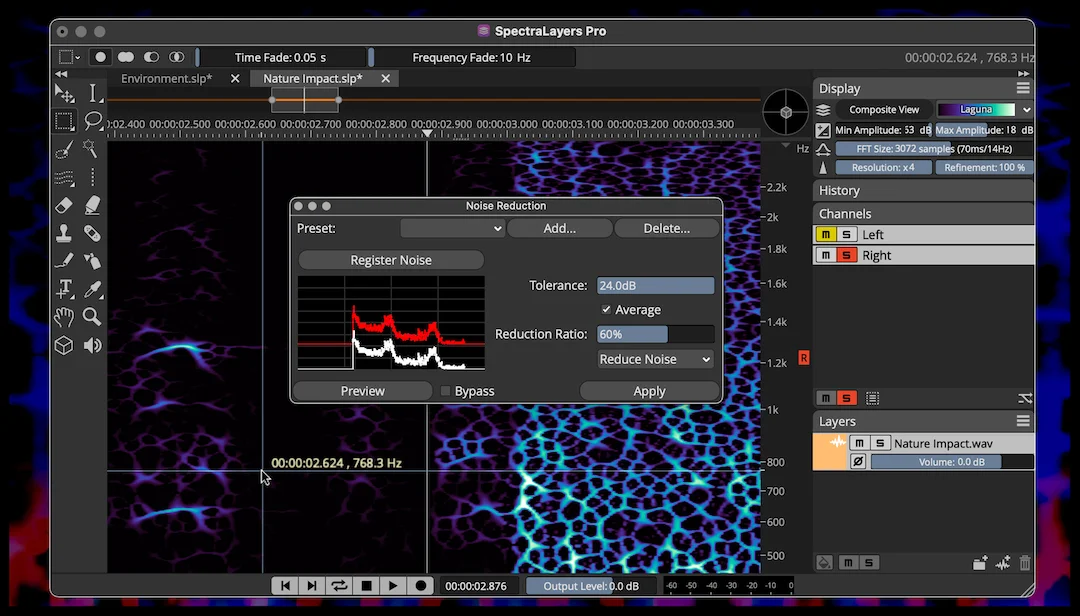Click Add... preset button

[x=559, y=228]
